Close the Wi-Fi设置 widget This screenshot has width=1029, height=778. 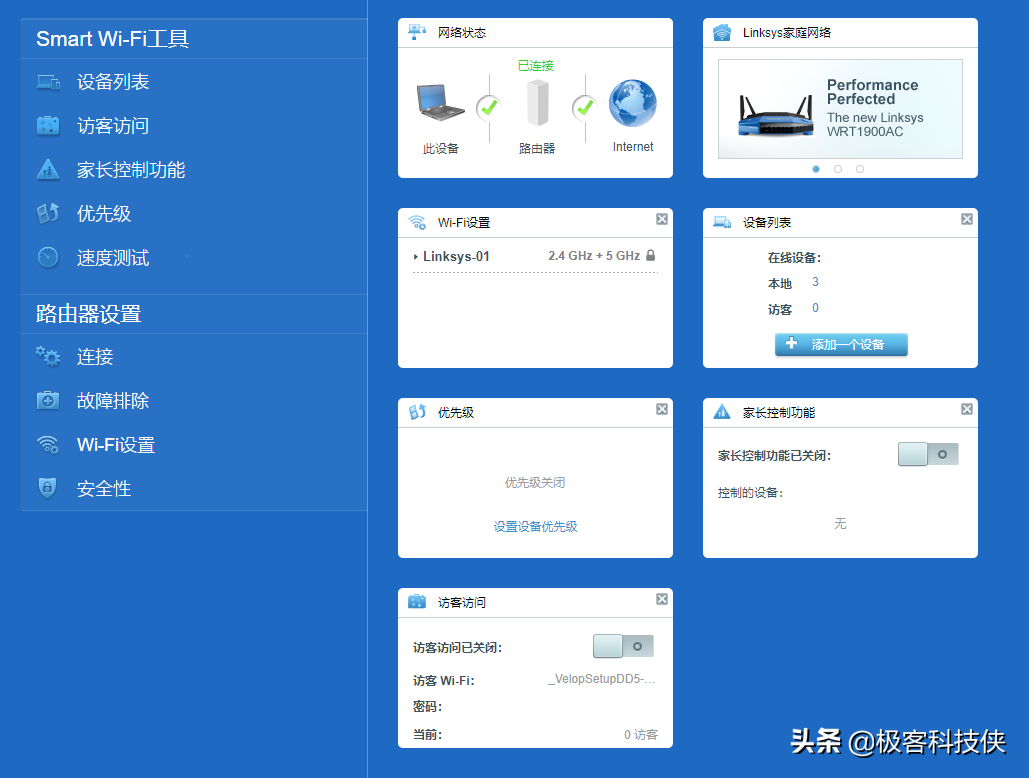[x=662, y=219]
